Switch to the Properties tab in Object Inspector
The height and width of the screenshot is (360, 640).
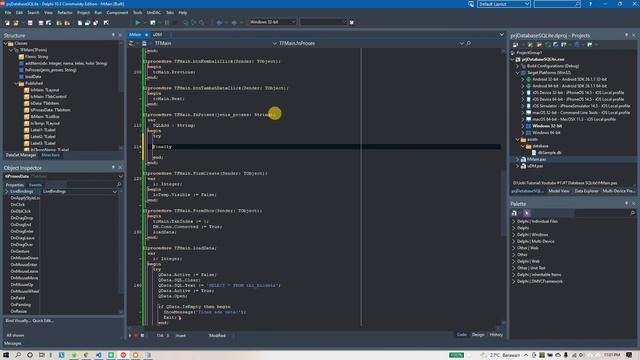pos(15,185)
